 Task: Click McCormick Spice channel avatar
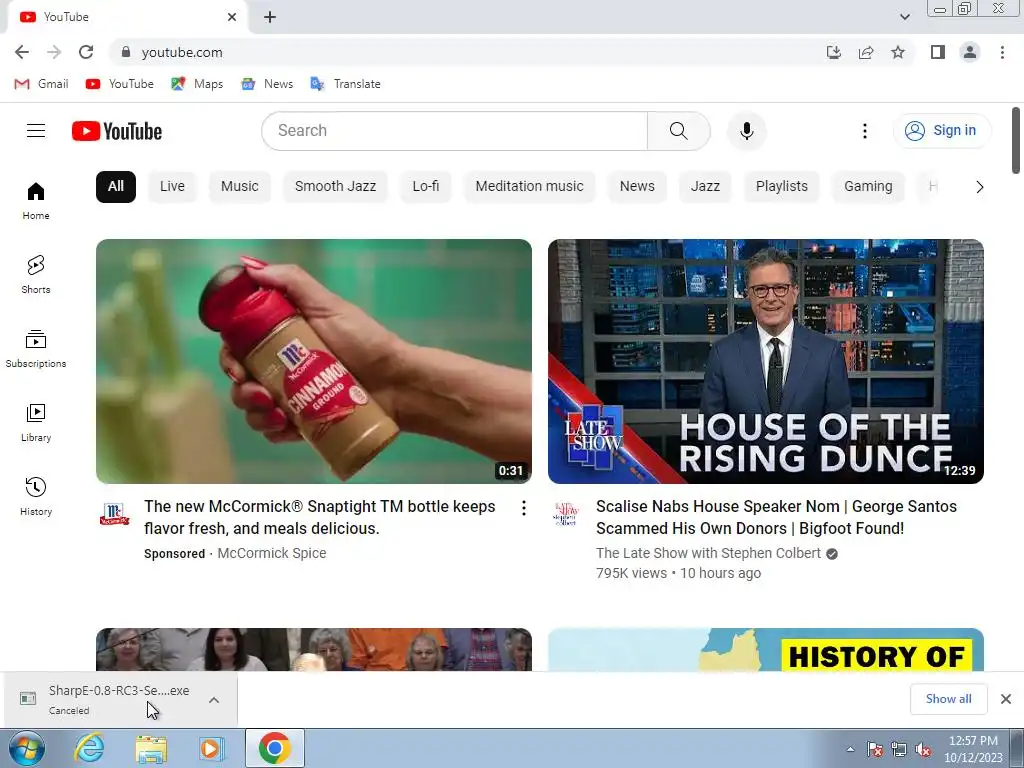click(x=114, y=514)
